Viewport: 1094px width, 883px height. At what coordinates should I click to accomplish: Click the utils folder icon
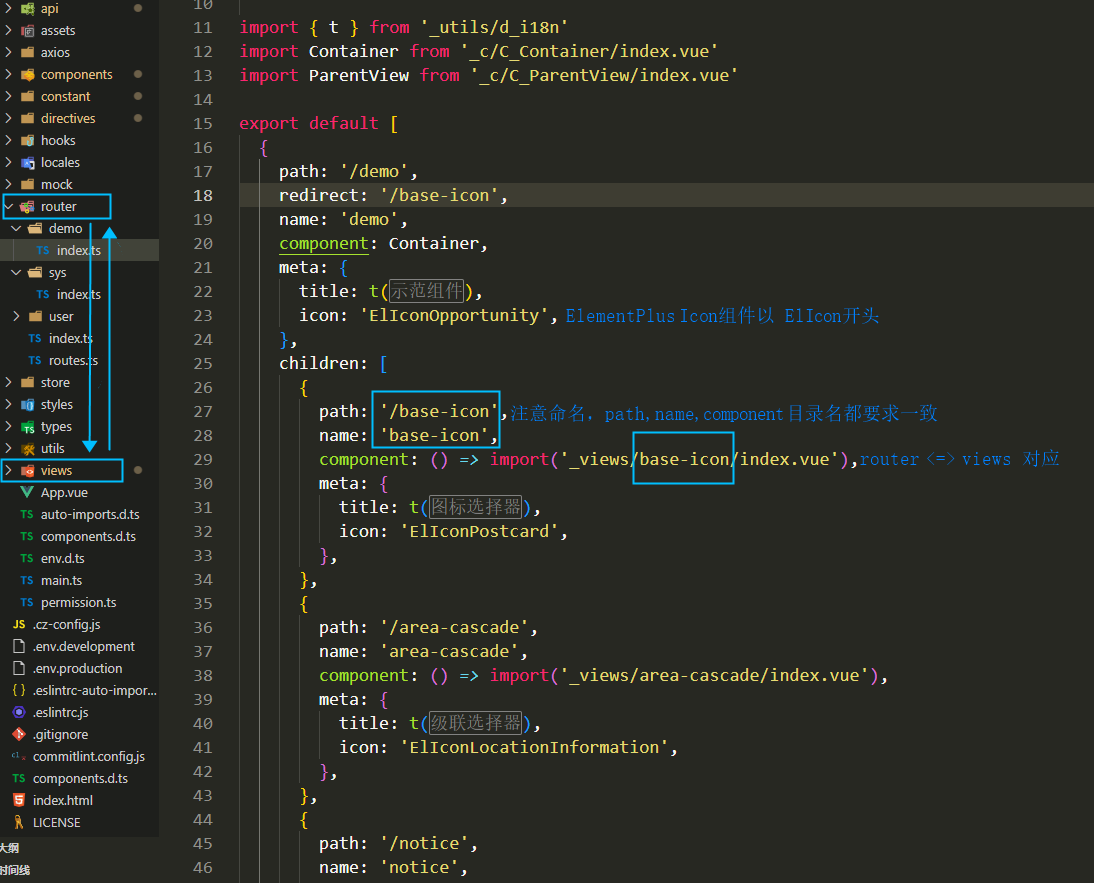click(x=28, y=448)
